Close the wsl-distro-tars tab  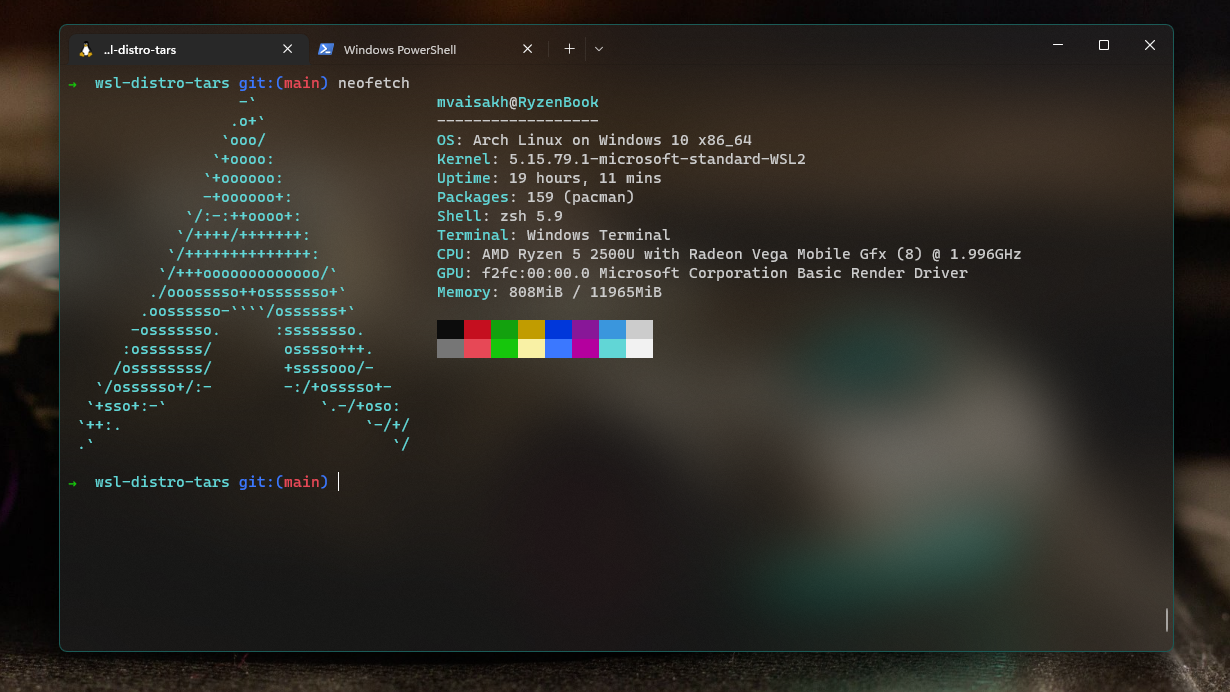(288, 49)
